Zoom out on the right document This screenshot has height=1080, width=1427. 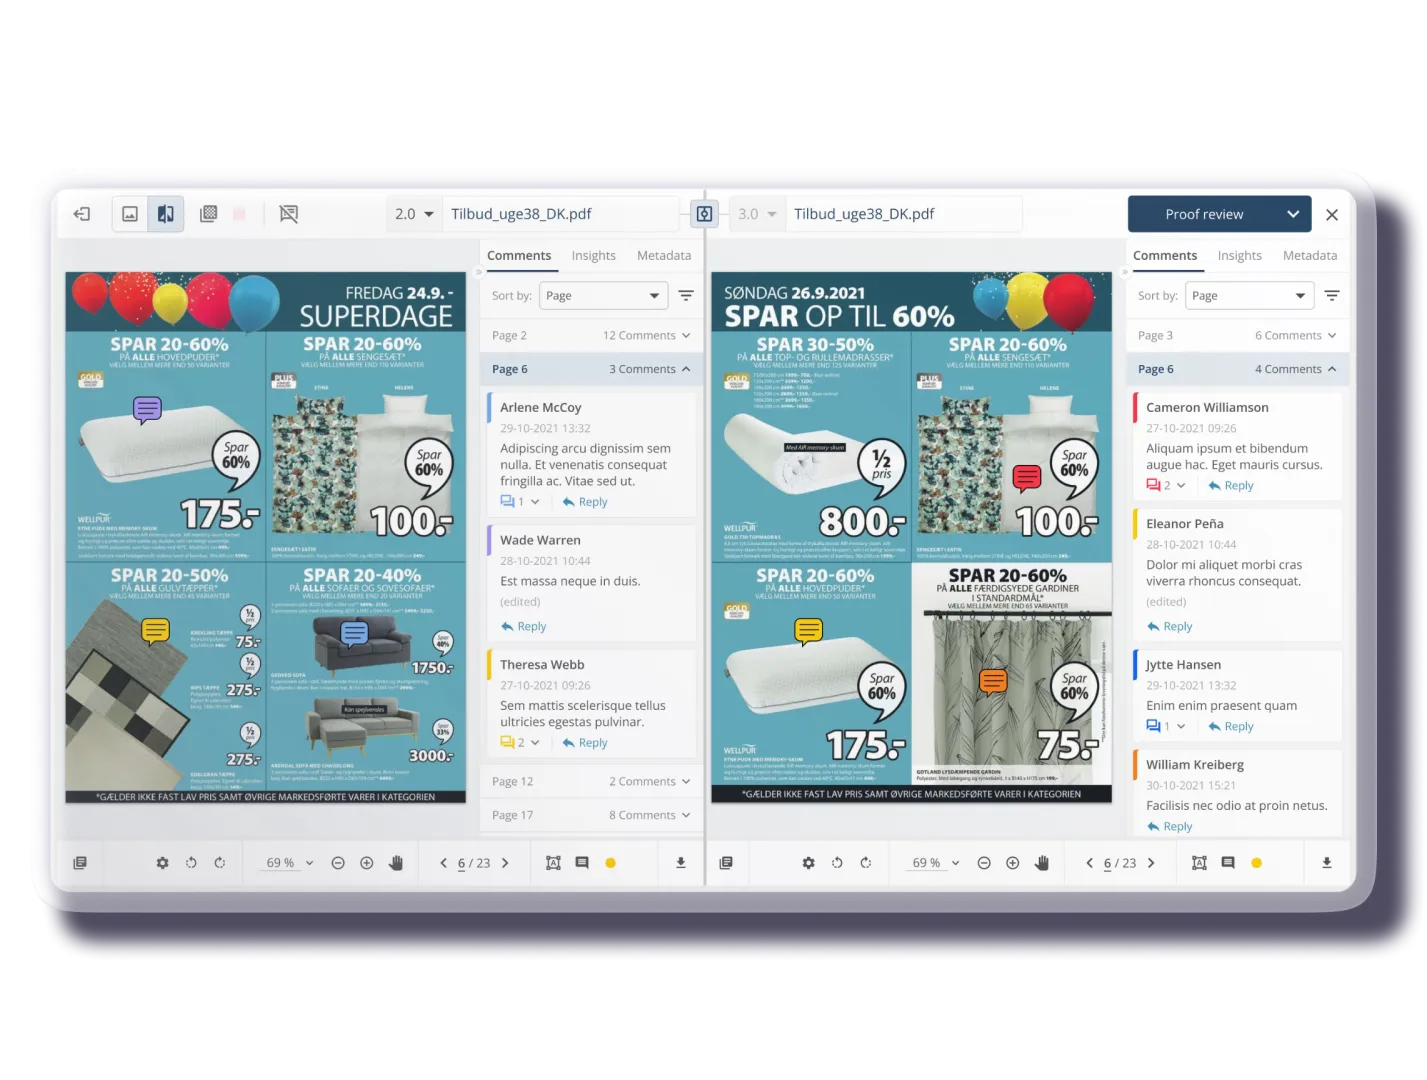point(984,863)
